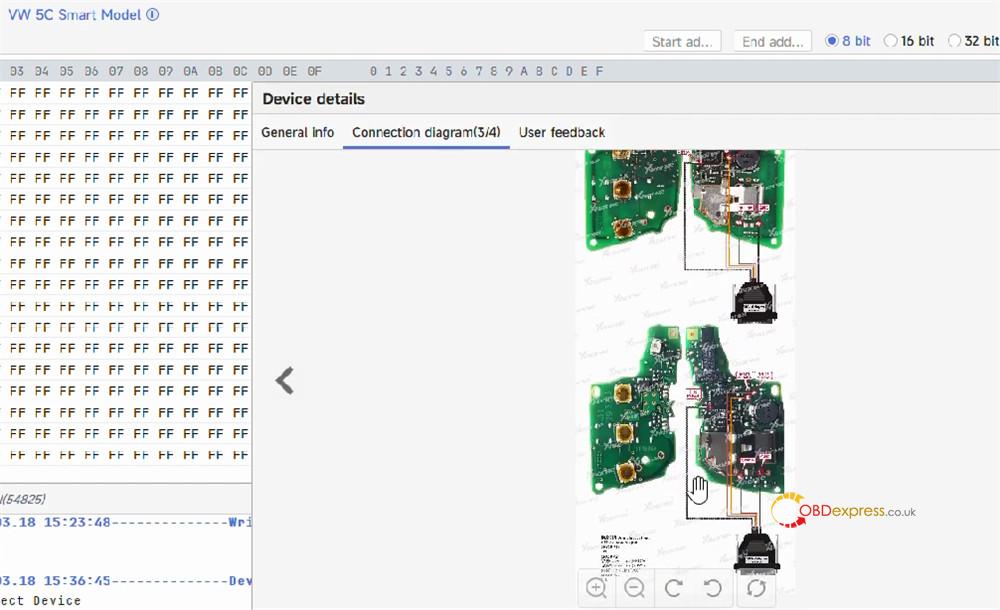Go to previous diagram with left arrow
This screenshot has height=610, width=1000.
(x=284, y=380)
